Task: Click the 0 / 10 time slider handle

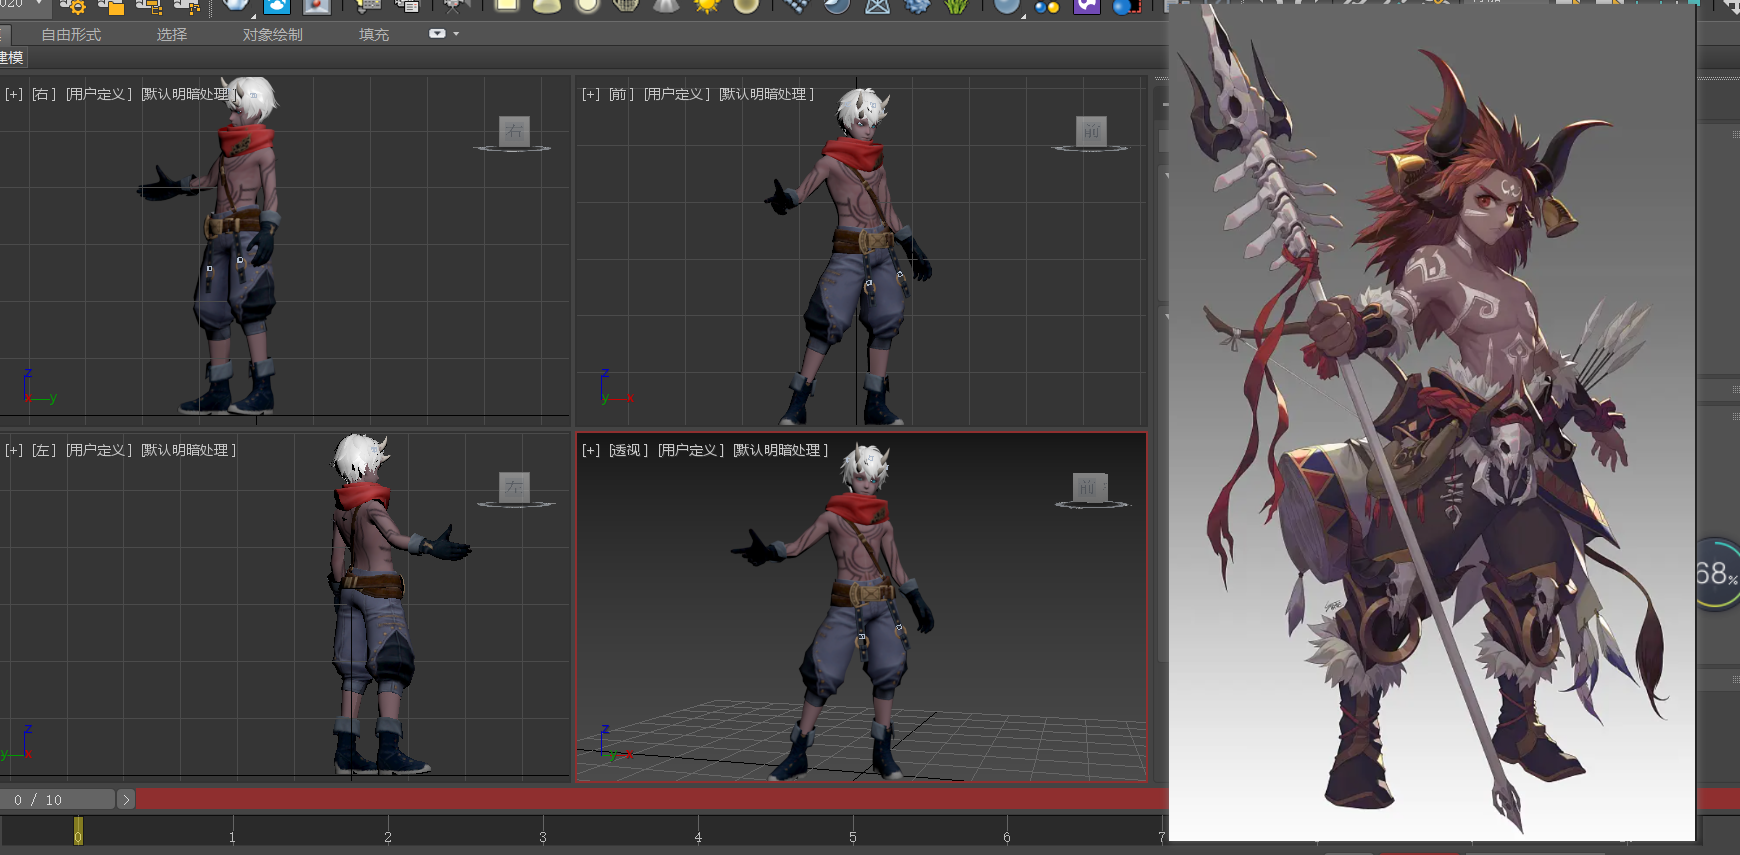Action: click(57, 800)
